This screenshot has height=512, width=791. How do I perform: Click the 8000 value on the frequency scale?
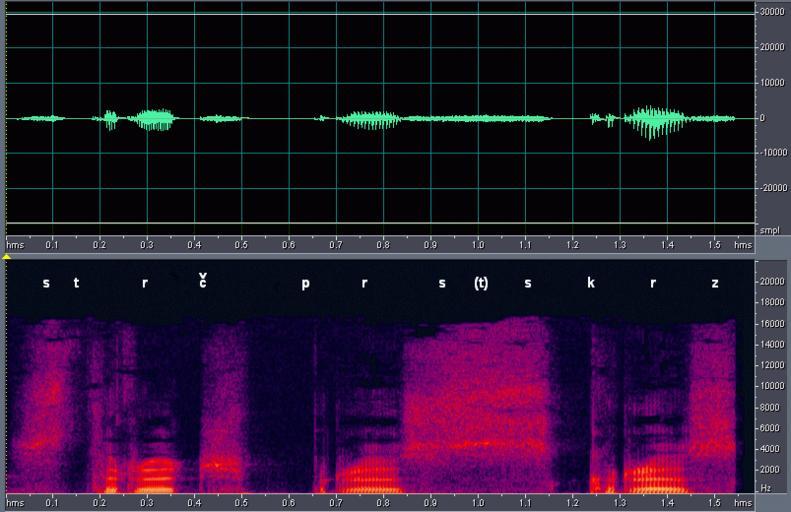coord(768,406)
